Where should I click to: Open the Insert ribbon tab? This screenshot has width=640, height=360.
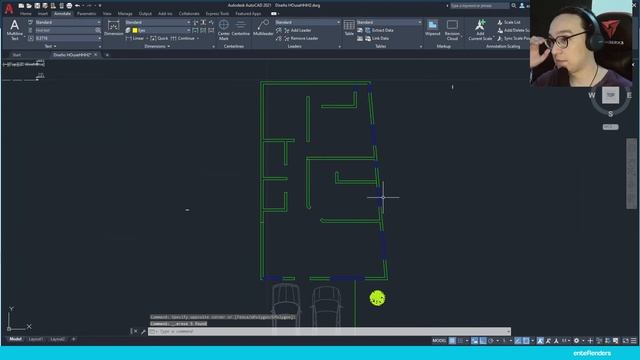coord(42,13)
